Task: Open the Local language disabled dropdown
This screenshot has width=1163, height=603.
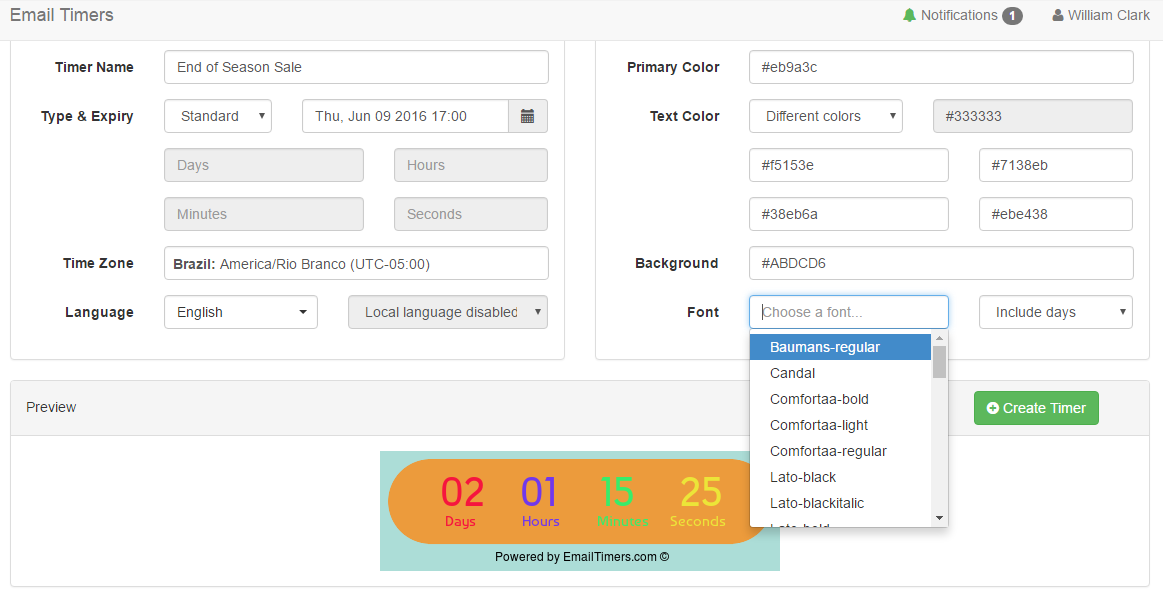Action: (x=447, y=312)
